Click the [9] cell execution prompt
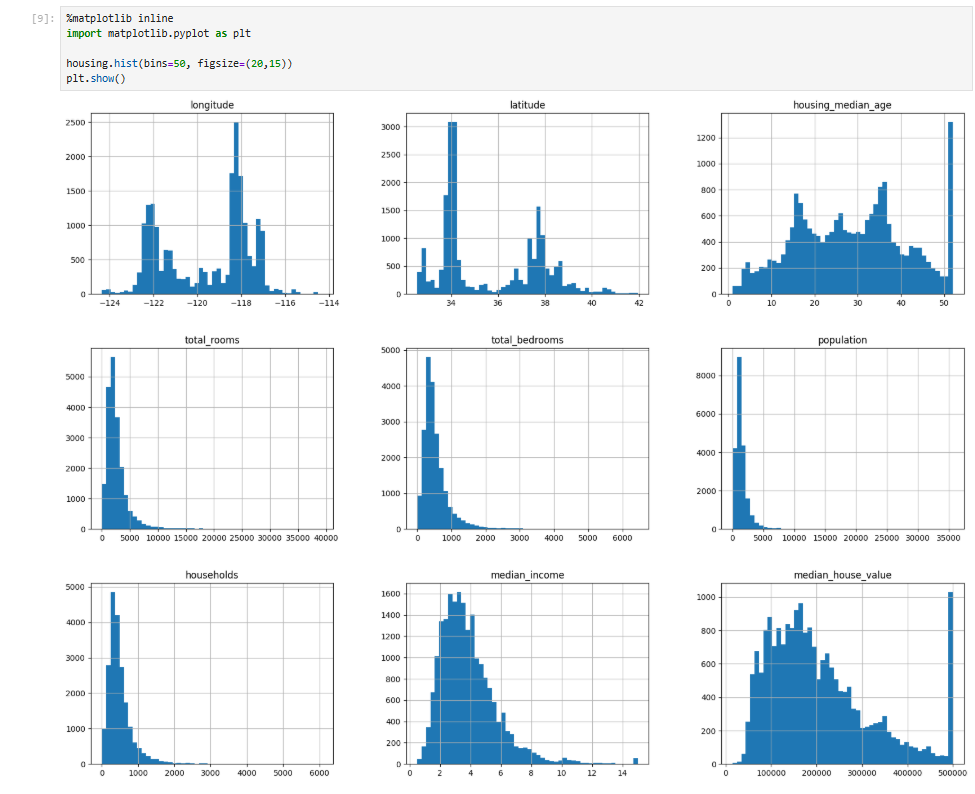This screenshot has width=975, height=794. tap(42, 19)
